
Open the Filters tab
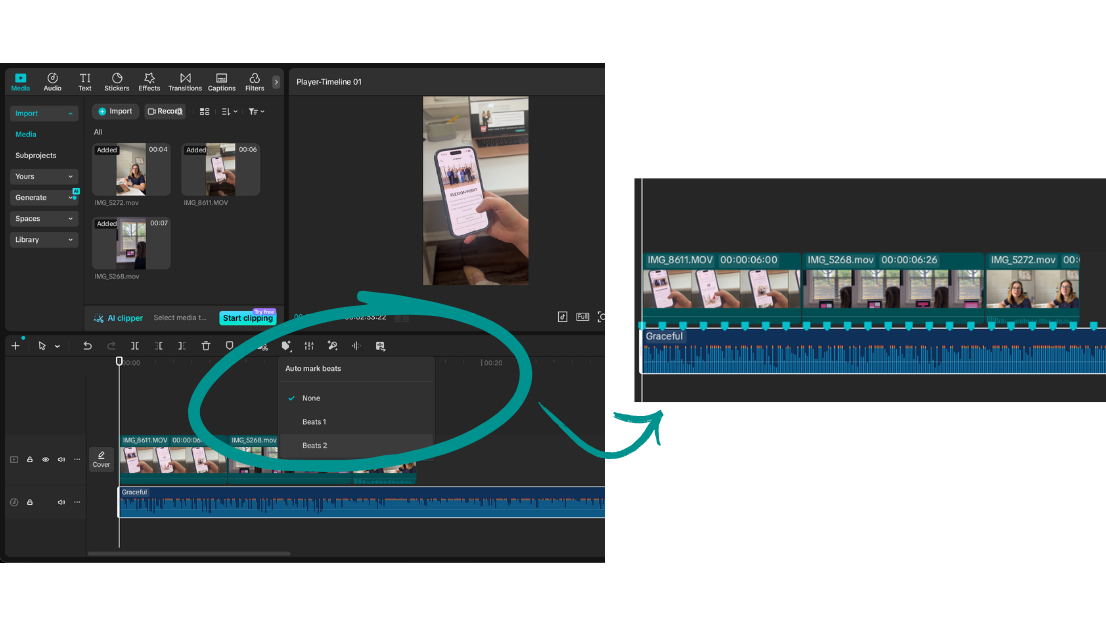(x=255, y=82)
